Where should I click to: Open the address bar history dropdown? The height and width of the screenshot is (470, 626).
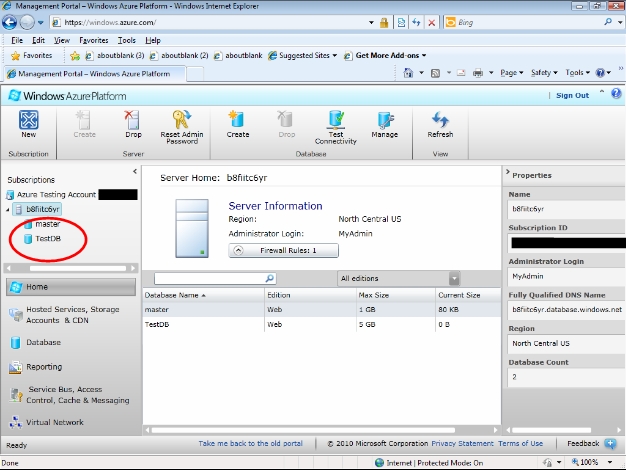[x=371, y=22]
